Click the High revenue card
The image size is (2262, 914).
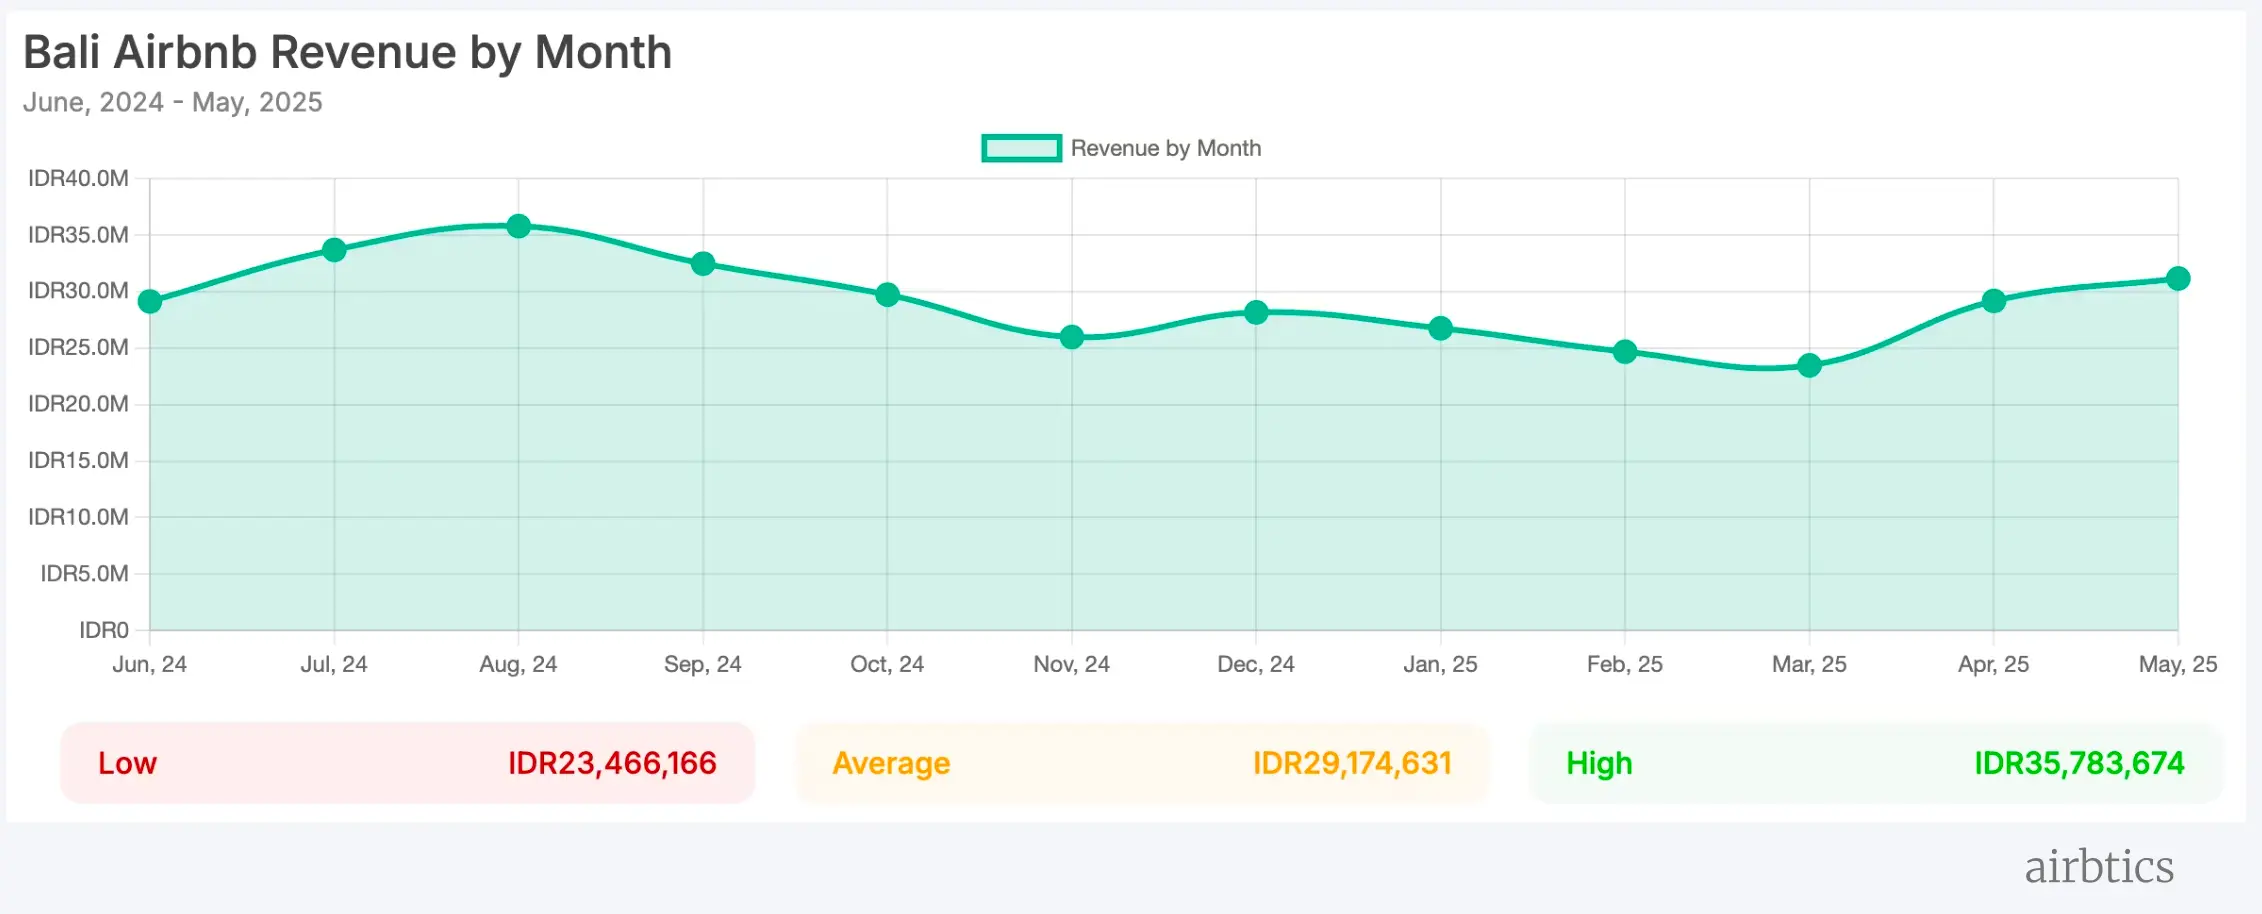[x=1875, y=763]
